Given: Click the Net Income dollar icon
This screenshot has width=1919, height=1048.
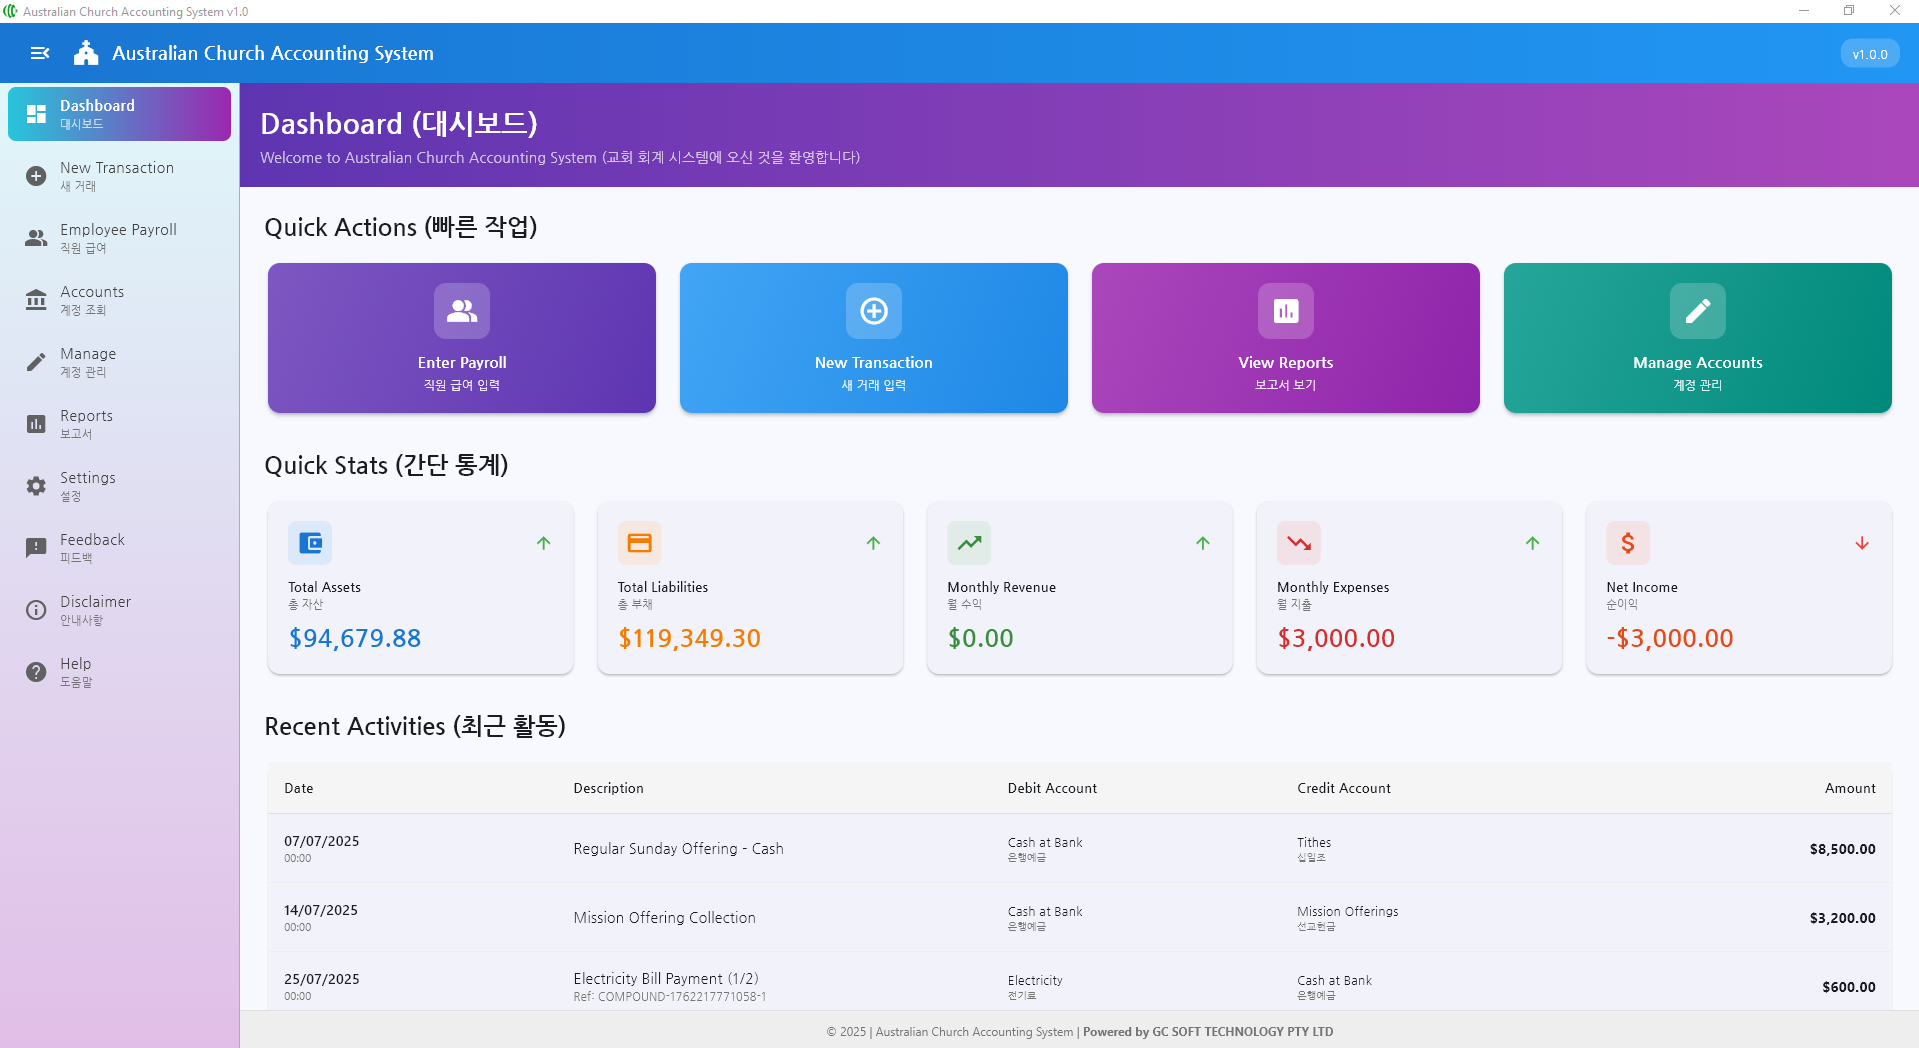Looking at the screenshot, I should 1628,543.
